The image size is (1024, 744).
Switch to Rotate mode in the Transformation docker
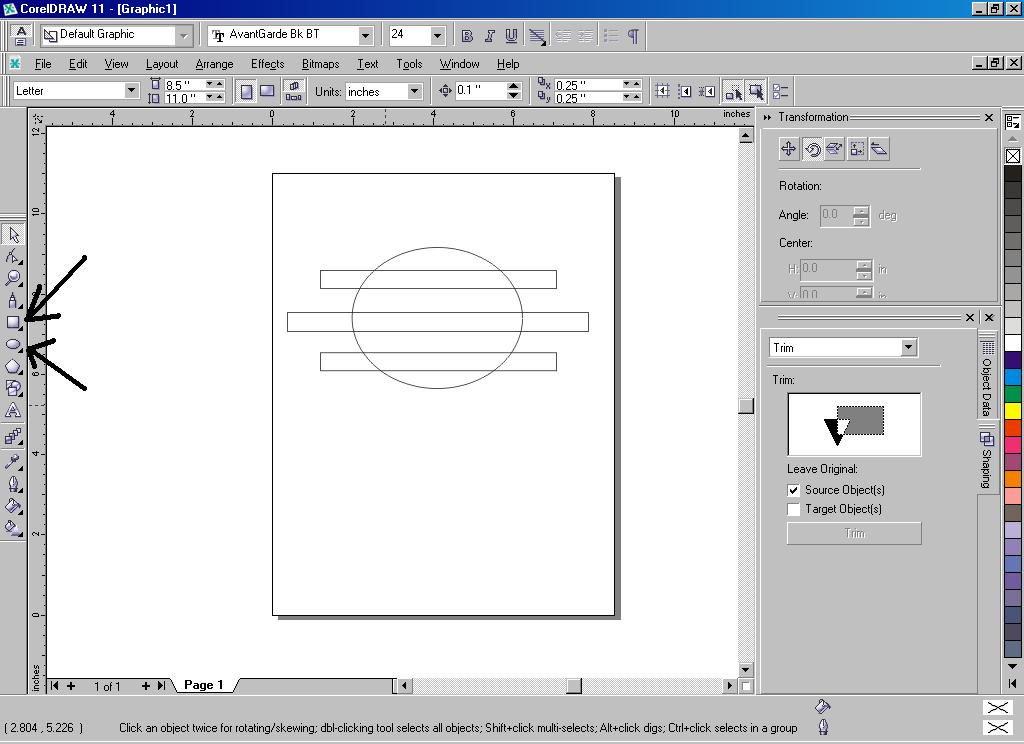pyautogui.click(x=810, y=148)
